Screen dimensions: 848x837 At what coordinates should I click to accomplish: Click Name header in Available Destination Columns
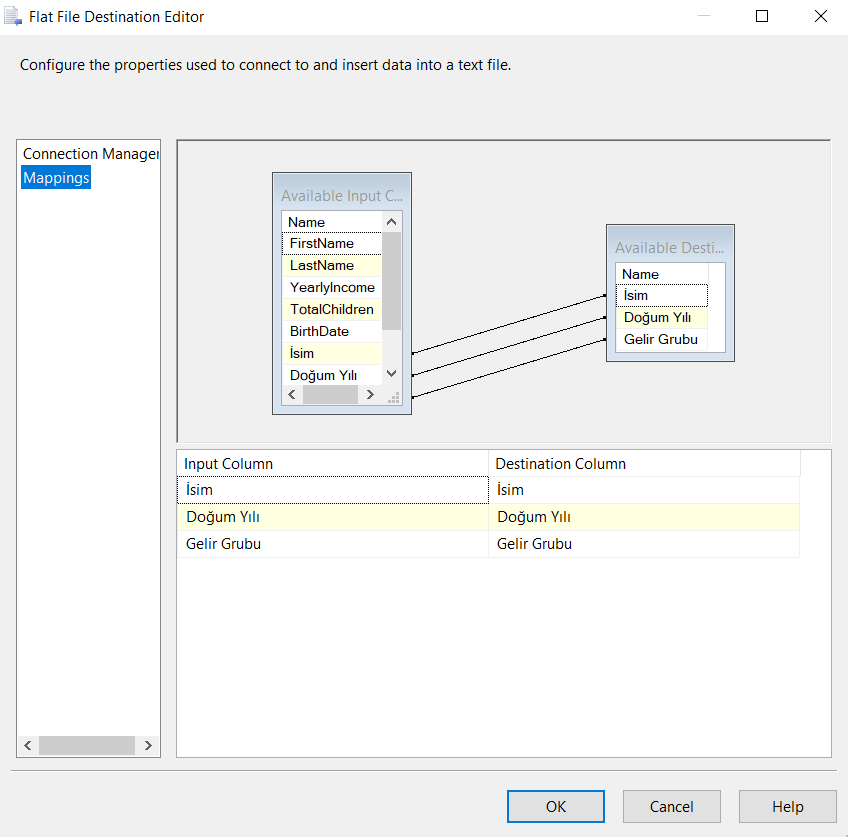[x=661, y=274]
